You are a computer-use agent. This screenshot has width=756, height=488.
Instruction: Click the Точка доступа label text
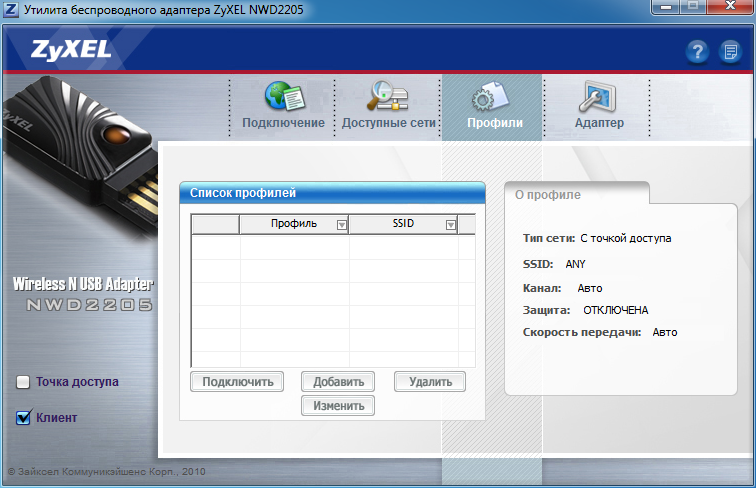[x=77, y=382]
